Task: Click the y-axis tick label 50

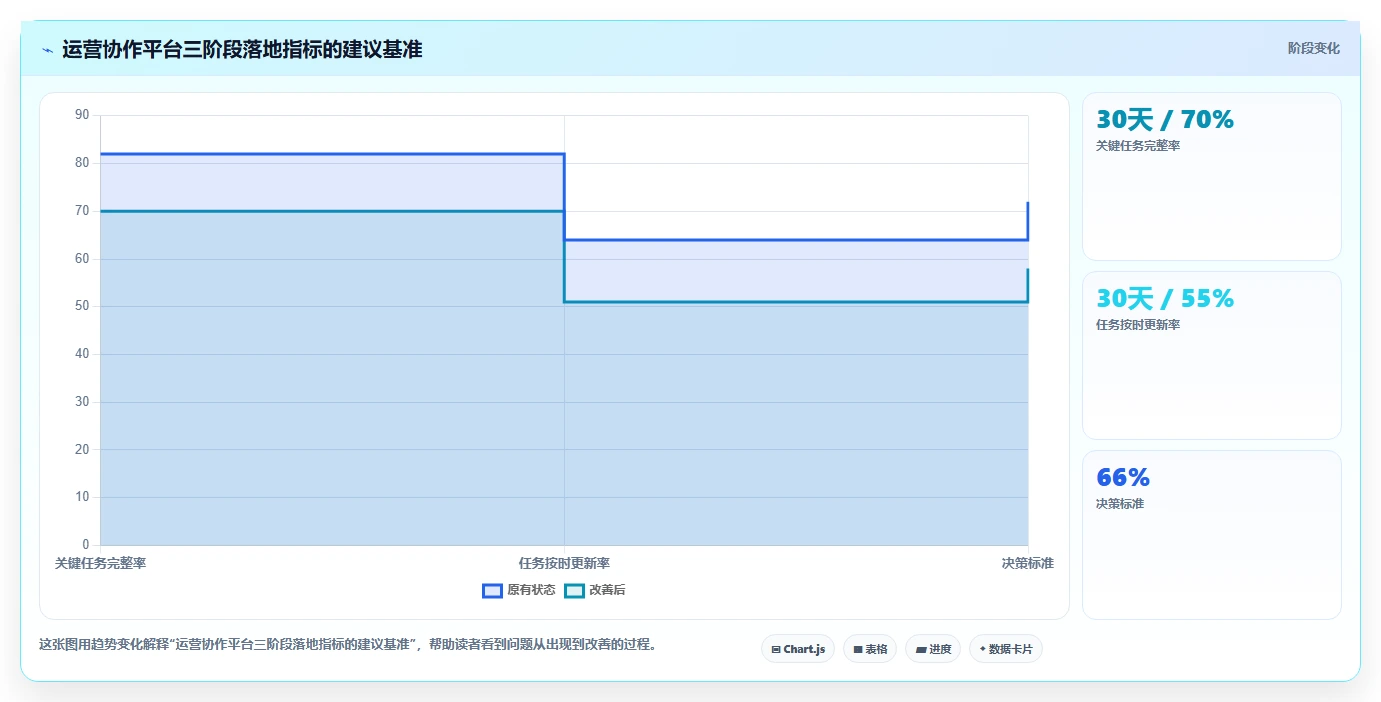Action: click(82, 306)
